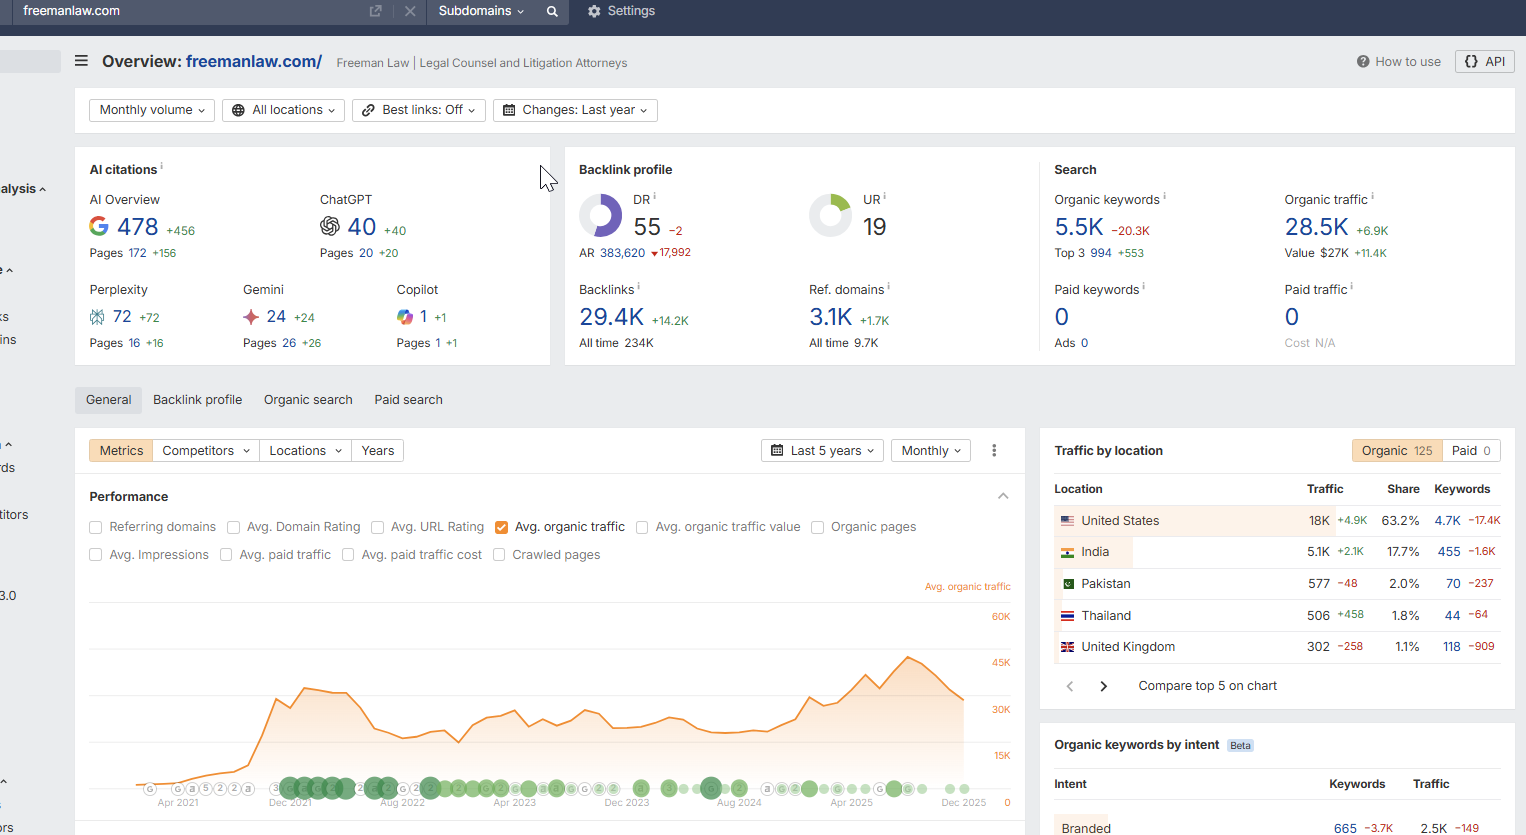Enable Avg. Domain Rating checkbox
Screen dimensions: 1526x835
pyautogui.click(x=233, y=527)
